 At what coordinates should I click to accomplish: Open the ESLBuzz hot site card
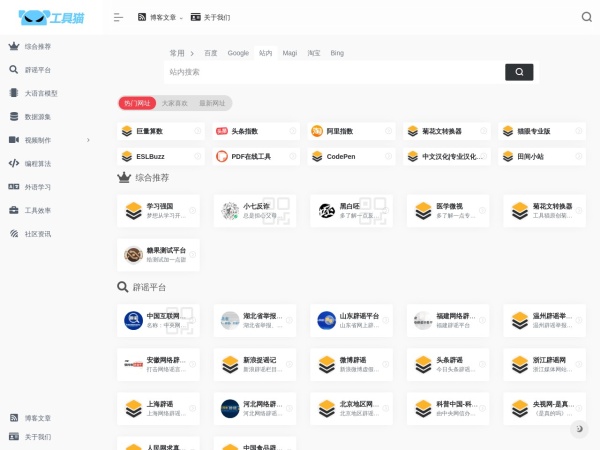[161, 156]
